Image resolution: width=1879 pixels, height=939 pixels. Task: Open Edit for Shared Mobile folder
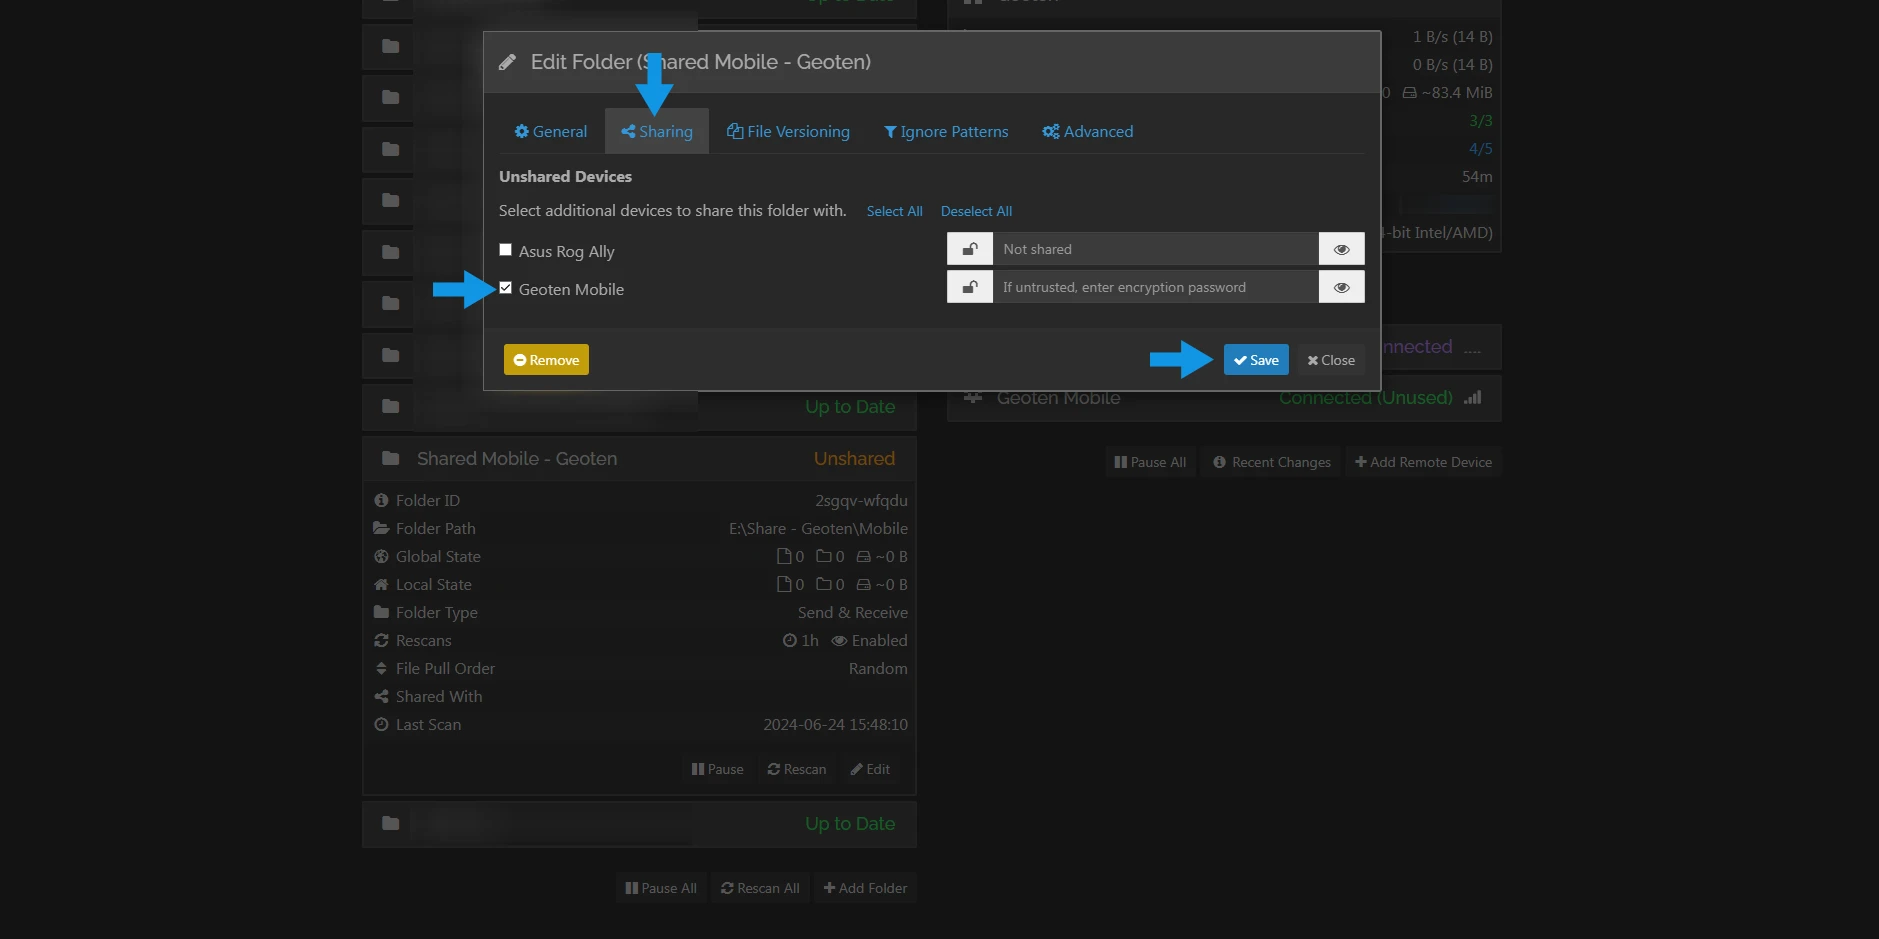(x=870, y=769)
